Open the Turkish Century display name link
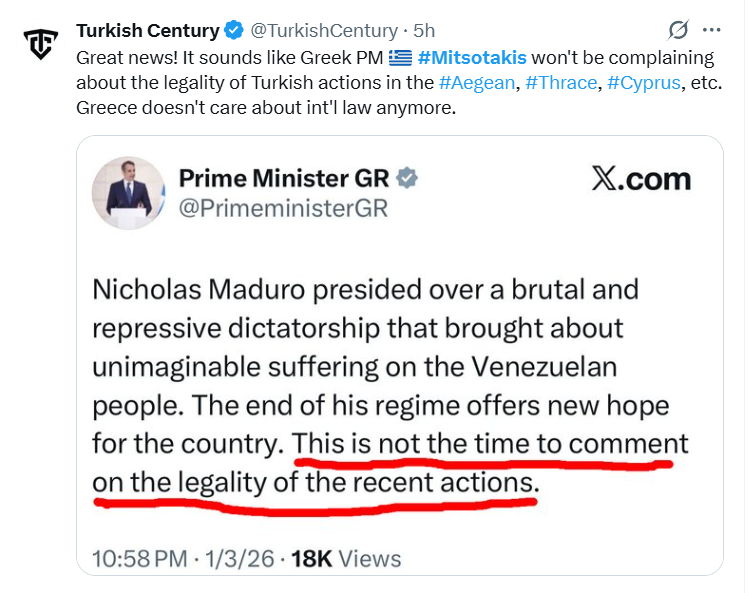750x593 pixels. [x=148, y=30]
